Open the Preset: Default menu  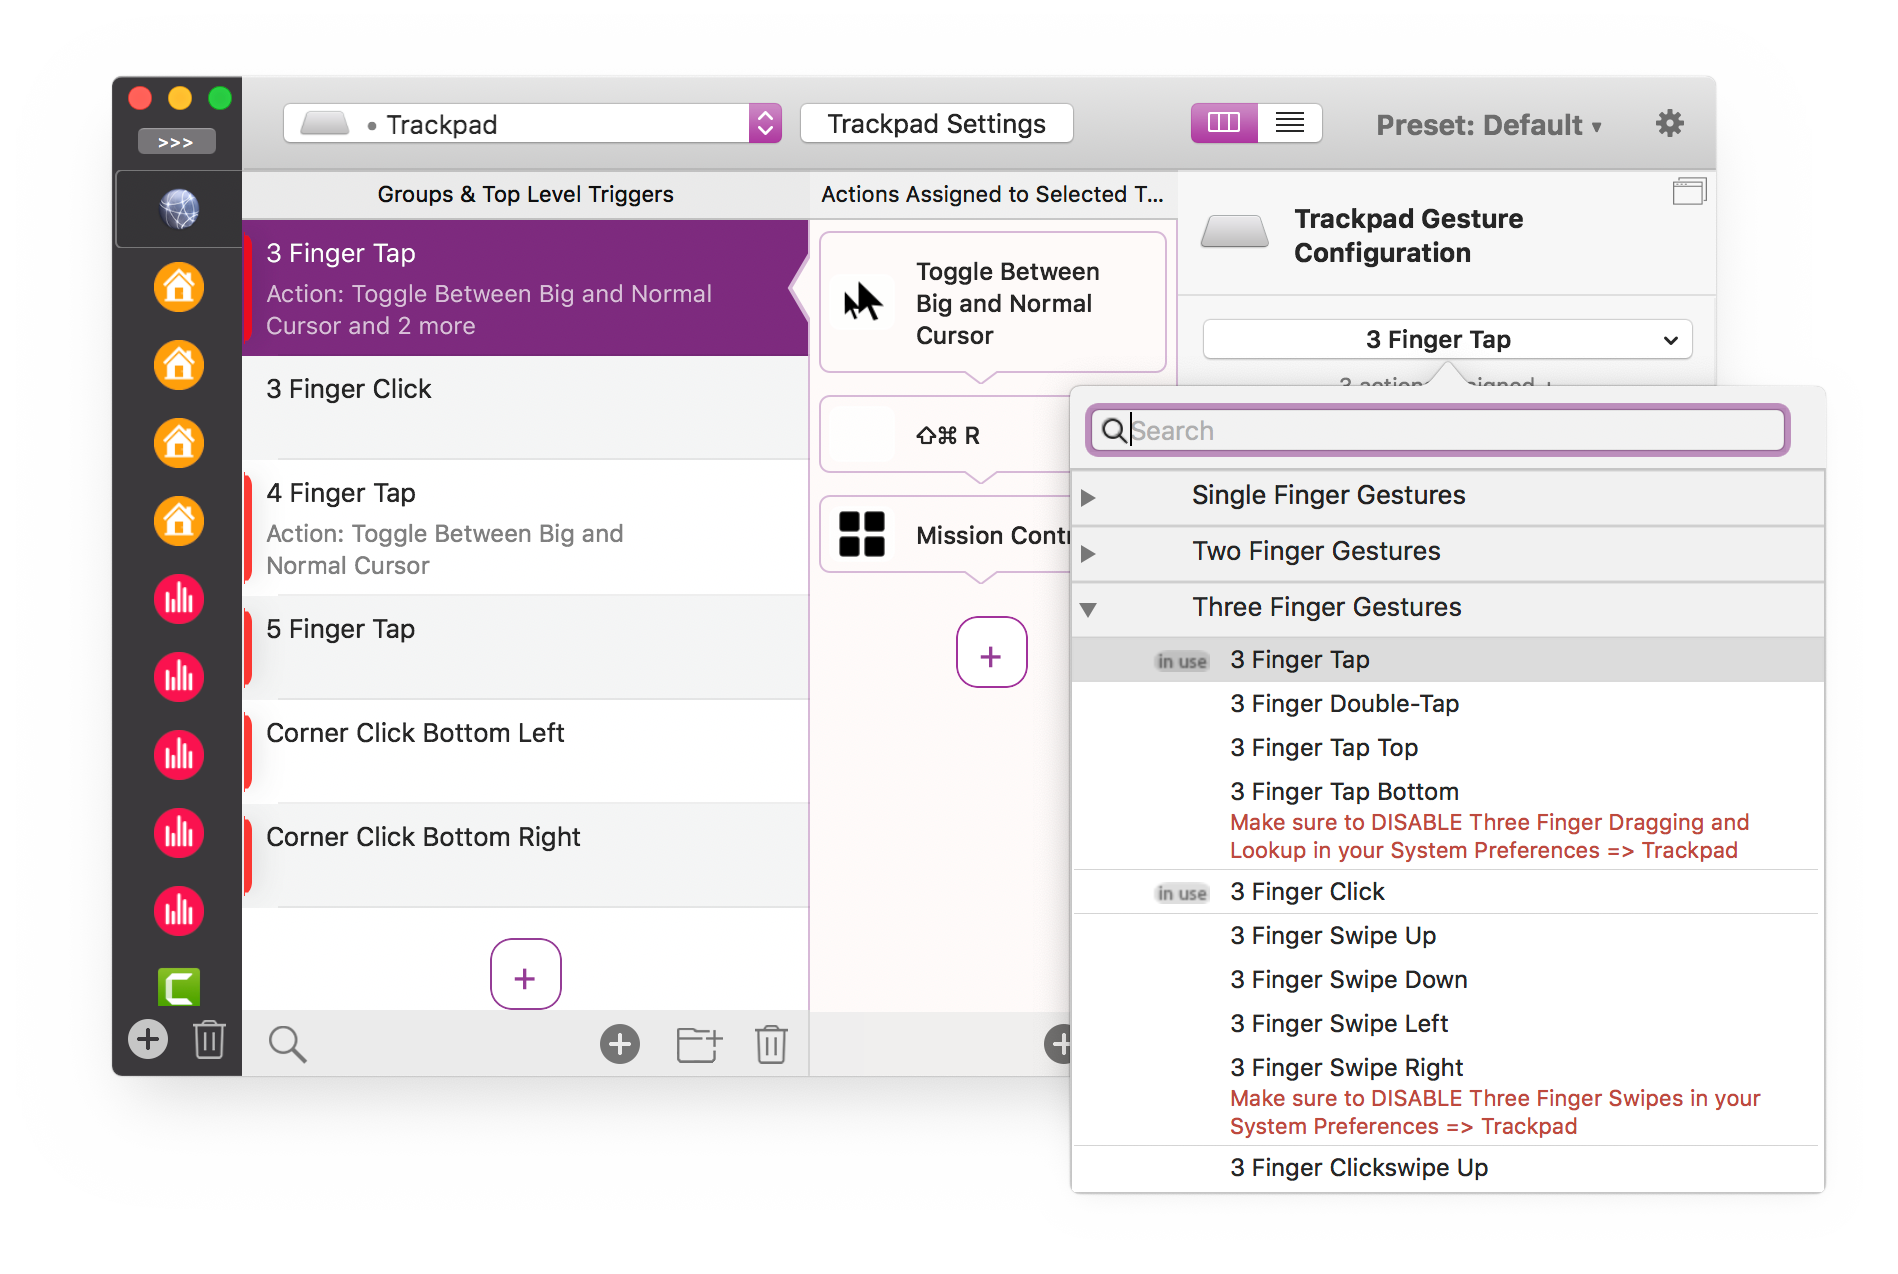(1488, 125)
